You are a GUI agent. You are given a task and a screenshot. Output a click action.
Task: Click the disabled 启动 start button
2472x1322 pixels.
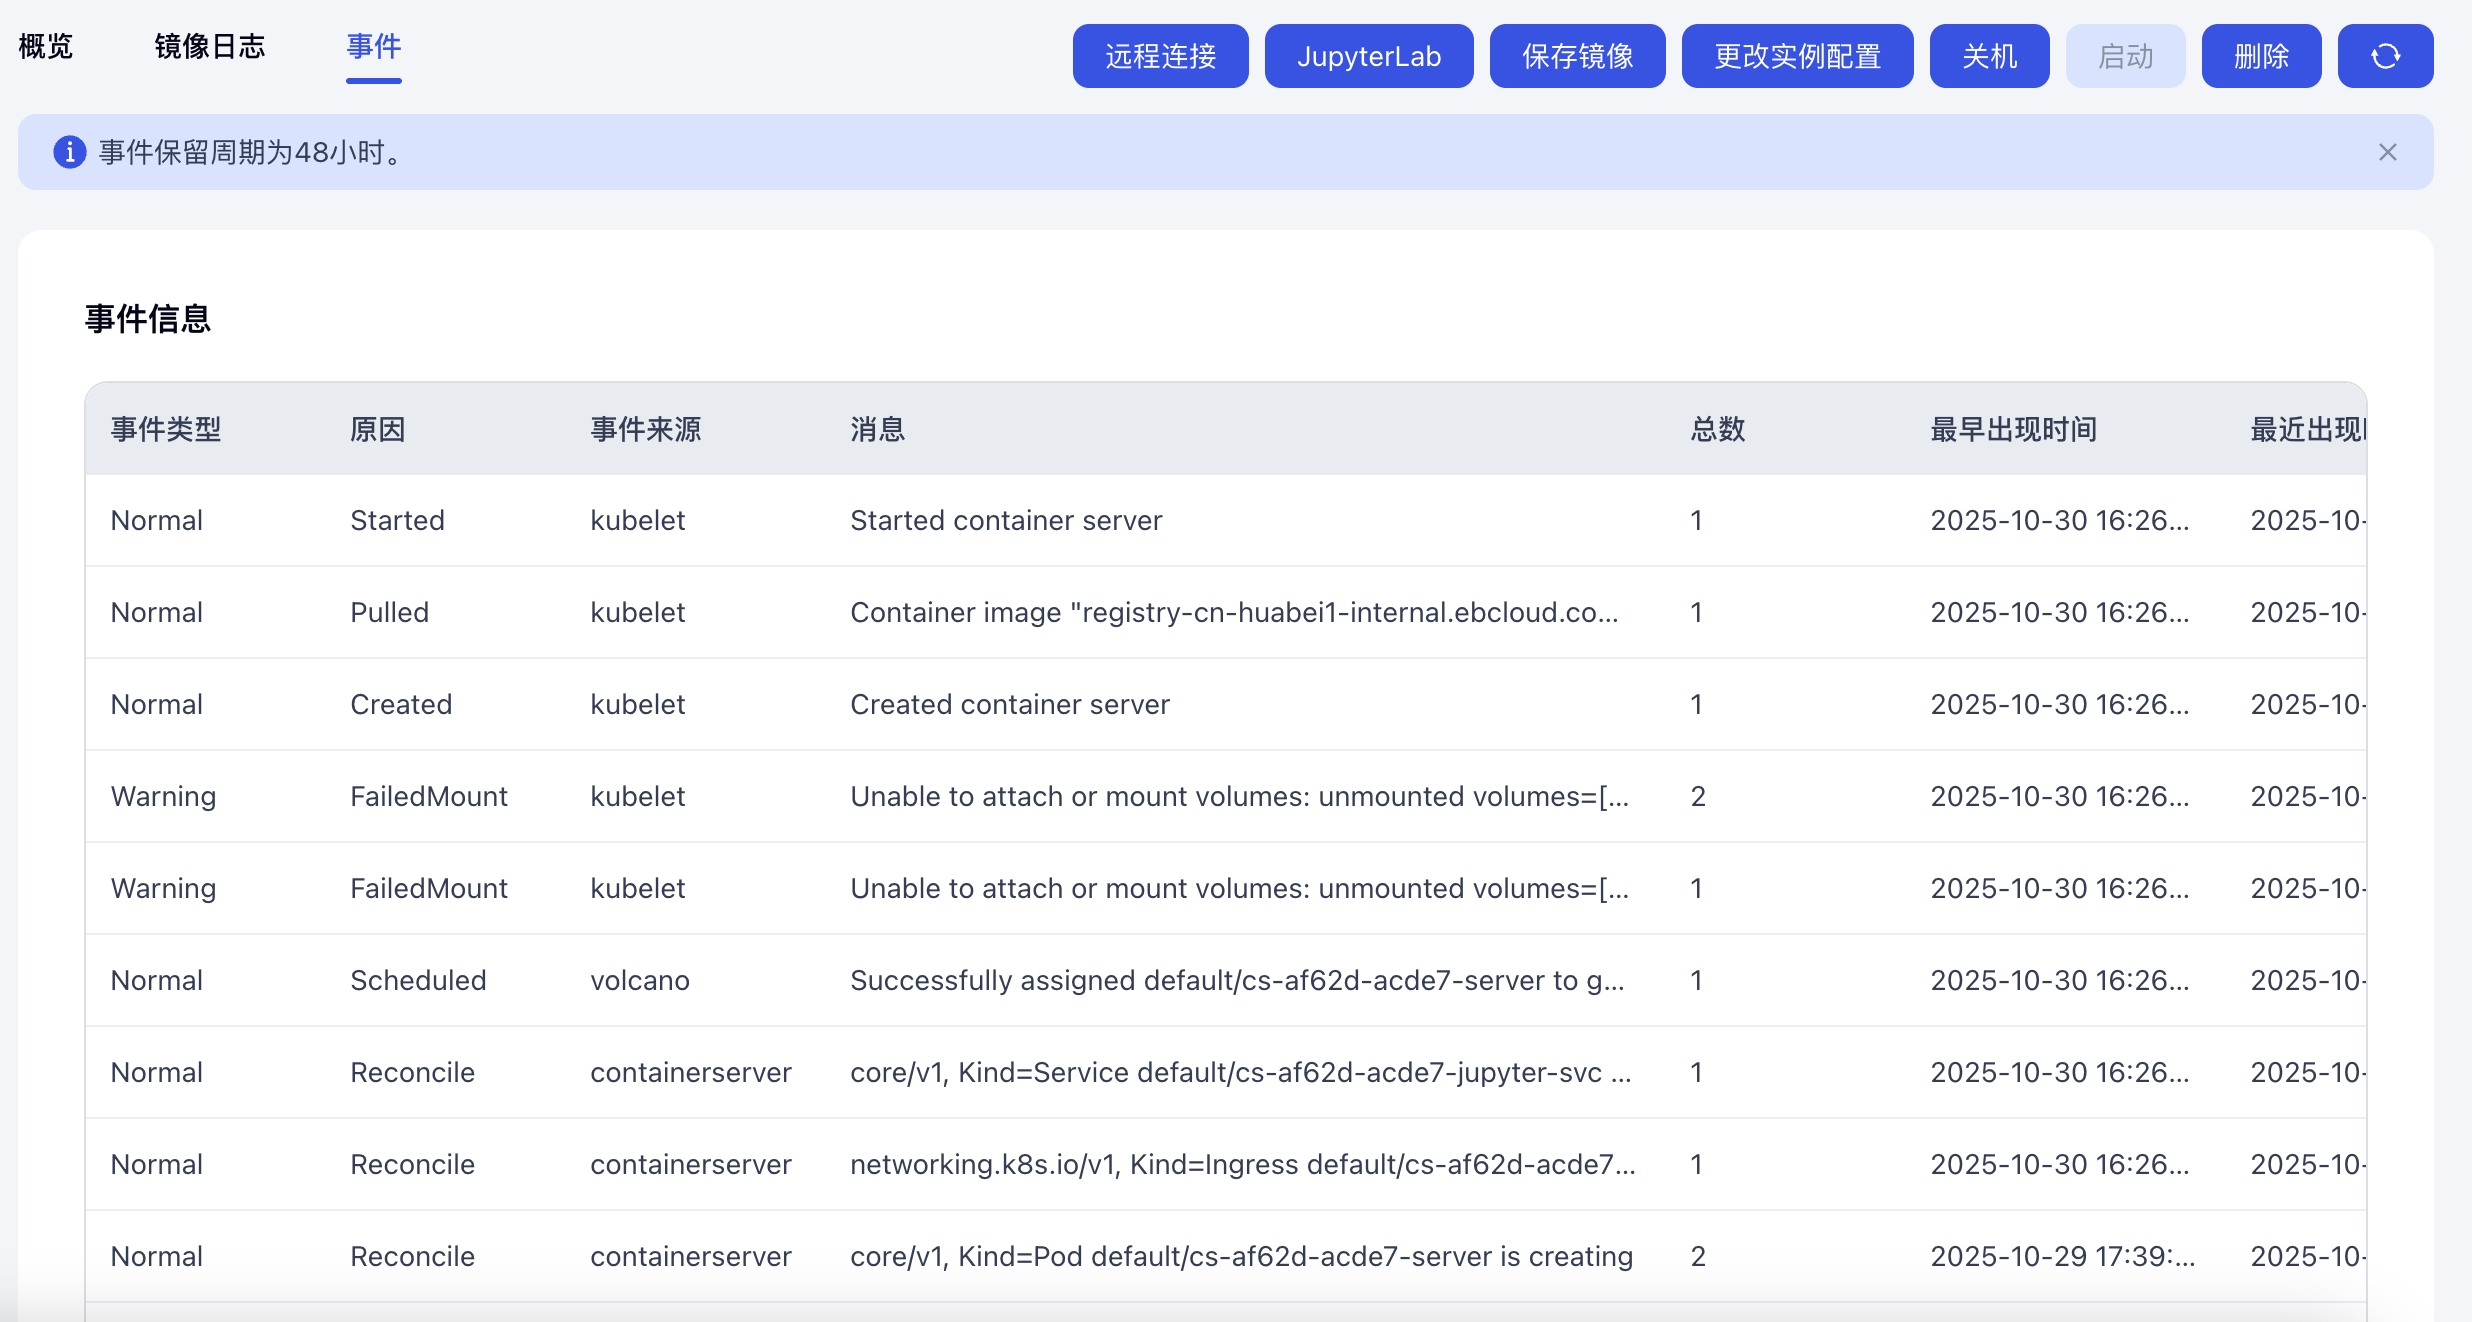pyautogui.click(x=2125, y=56)
